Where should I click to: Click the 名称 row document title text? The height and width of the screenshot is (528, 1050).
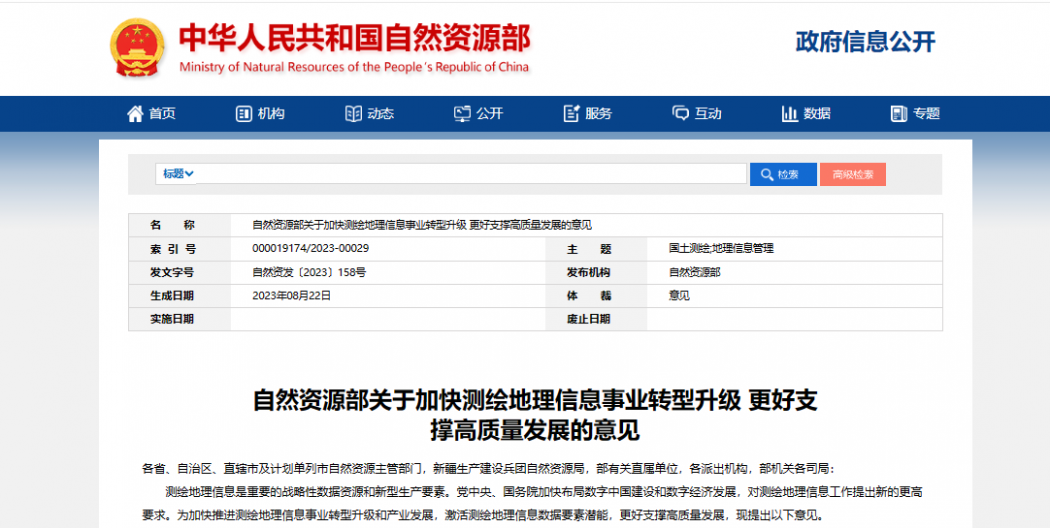[422, 225]
